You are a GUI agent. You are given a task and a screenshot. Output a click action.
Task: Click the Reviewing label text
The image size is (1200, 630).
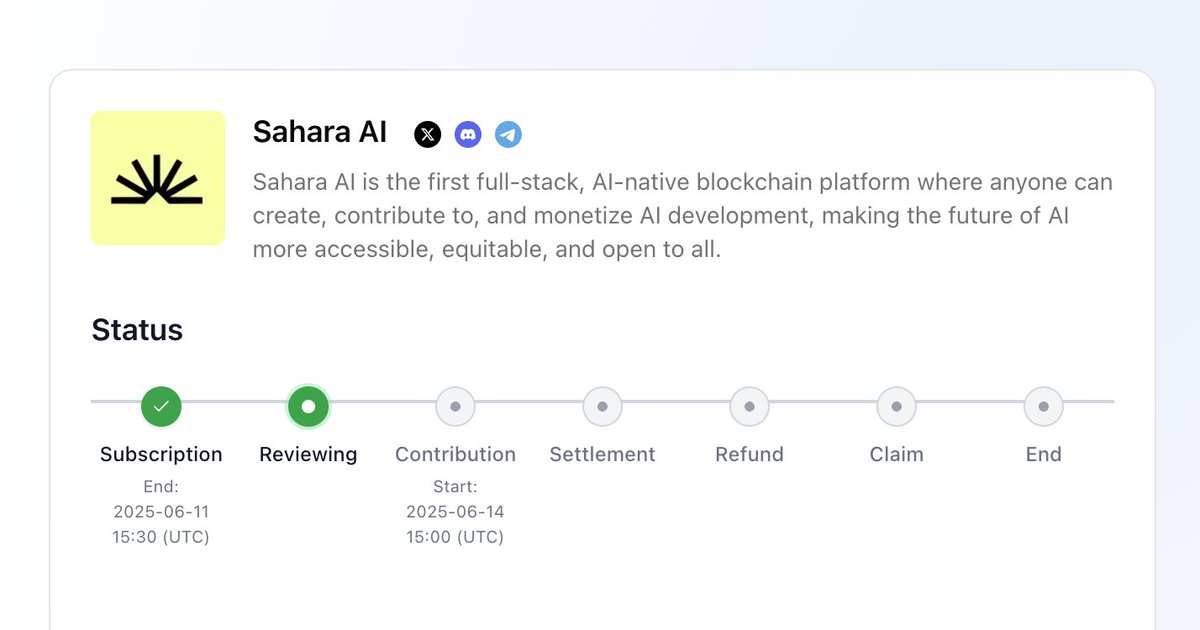(308, 454)
